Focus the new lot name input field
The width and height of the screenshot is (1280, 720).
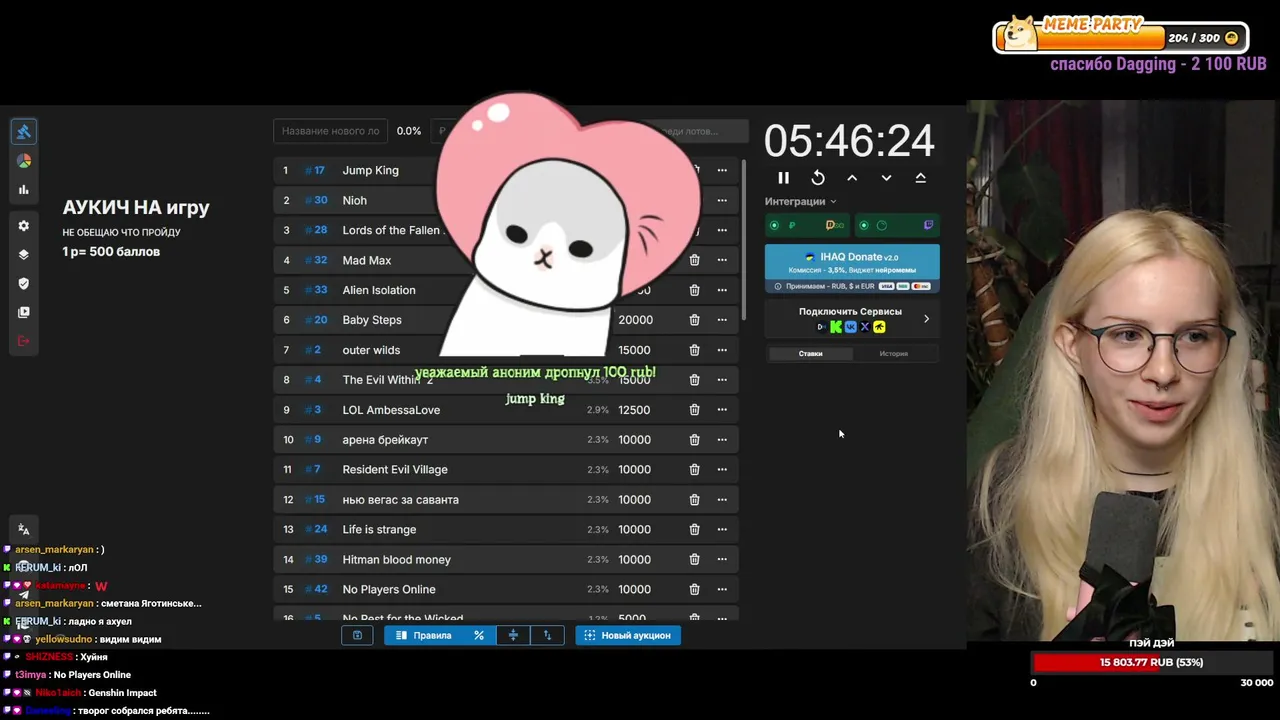(331, 131)
